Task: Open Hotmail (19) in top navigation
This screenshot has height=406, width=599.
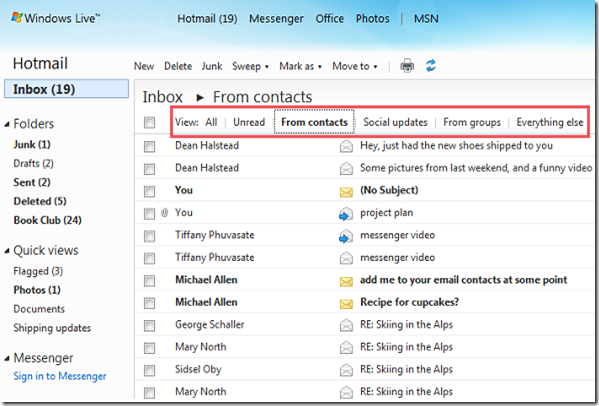Action: click(x=207, y=18)
